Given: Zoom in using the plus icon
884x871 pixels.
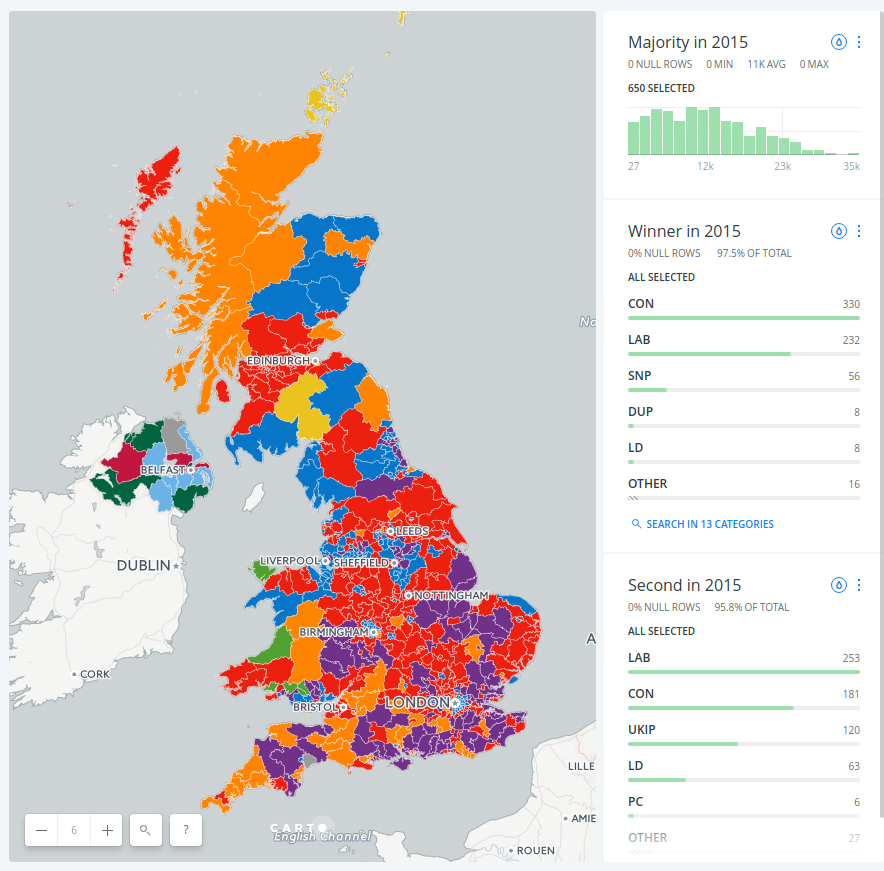Looking at the screenshot, I should tap(106, 830).
